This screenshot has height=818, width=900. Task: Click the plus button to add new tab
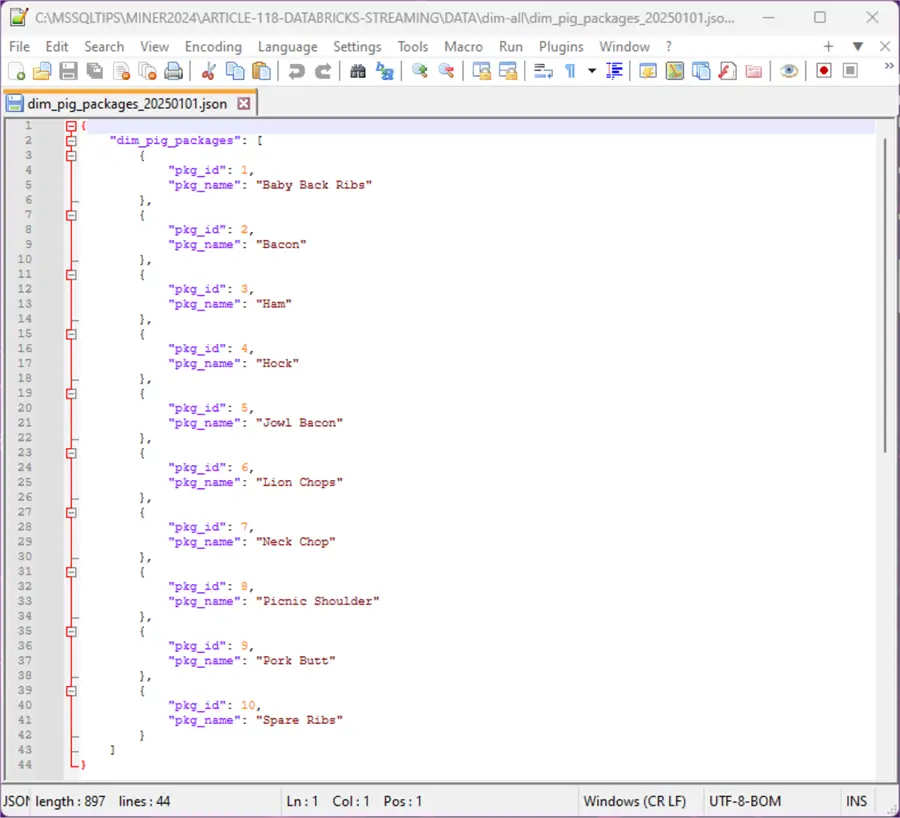coord(828,46)
